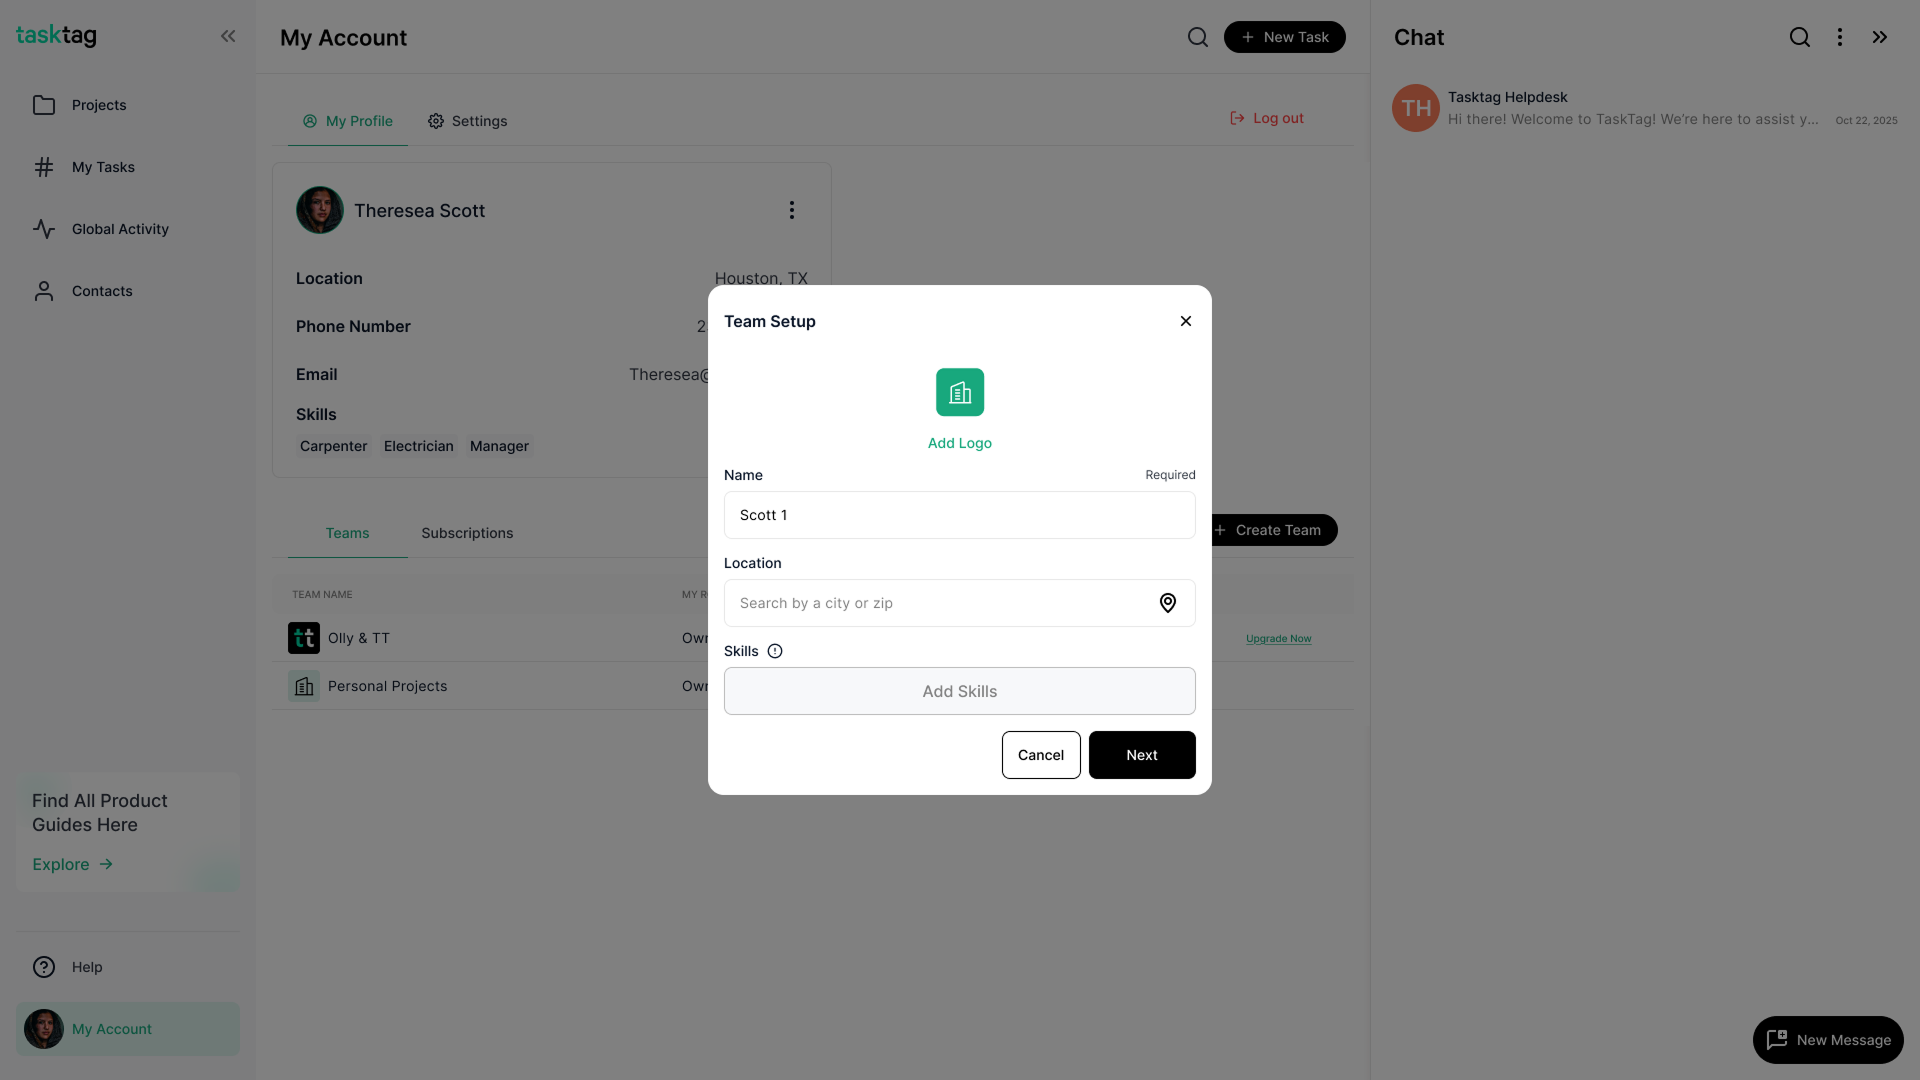Collapse the left sidebar with the double chevron
1920x1080 pixels.
[228, 37]
